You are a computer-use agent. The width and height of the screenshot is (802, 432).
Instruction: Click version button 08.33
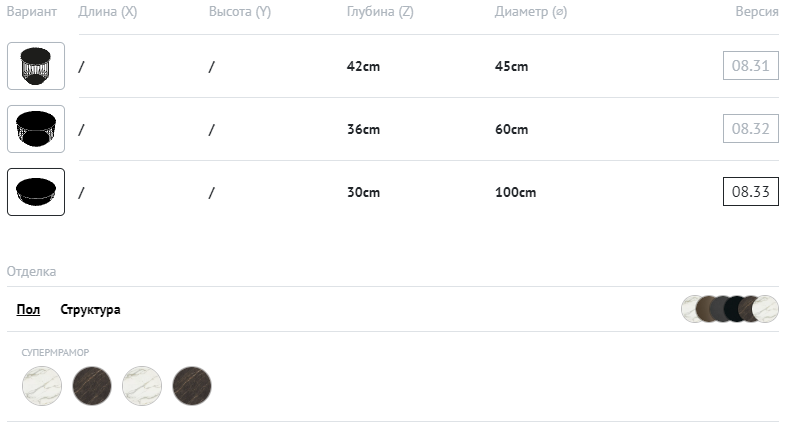pos(750,192)
